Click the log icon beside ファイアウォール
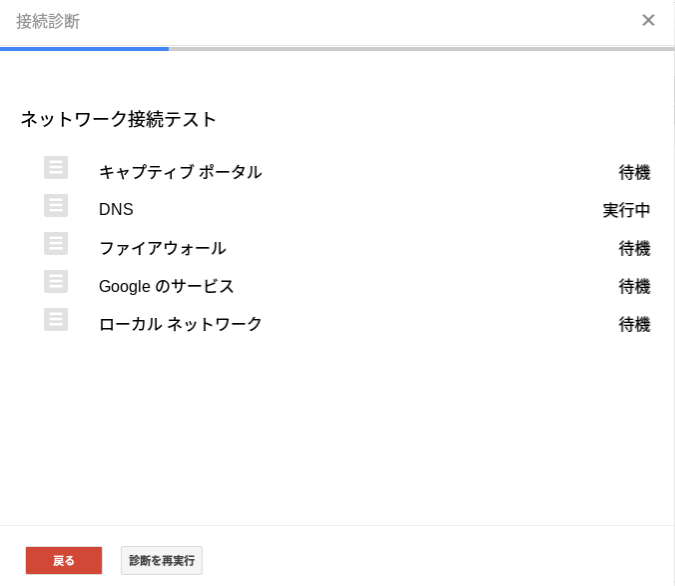Screen dimensions: 675x586 [x=56, y=243]
